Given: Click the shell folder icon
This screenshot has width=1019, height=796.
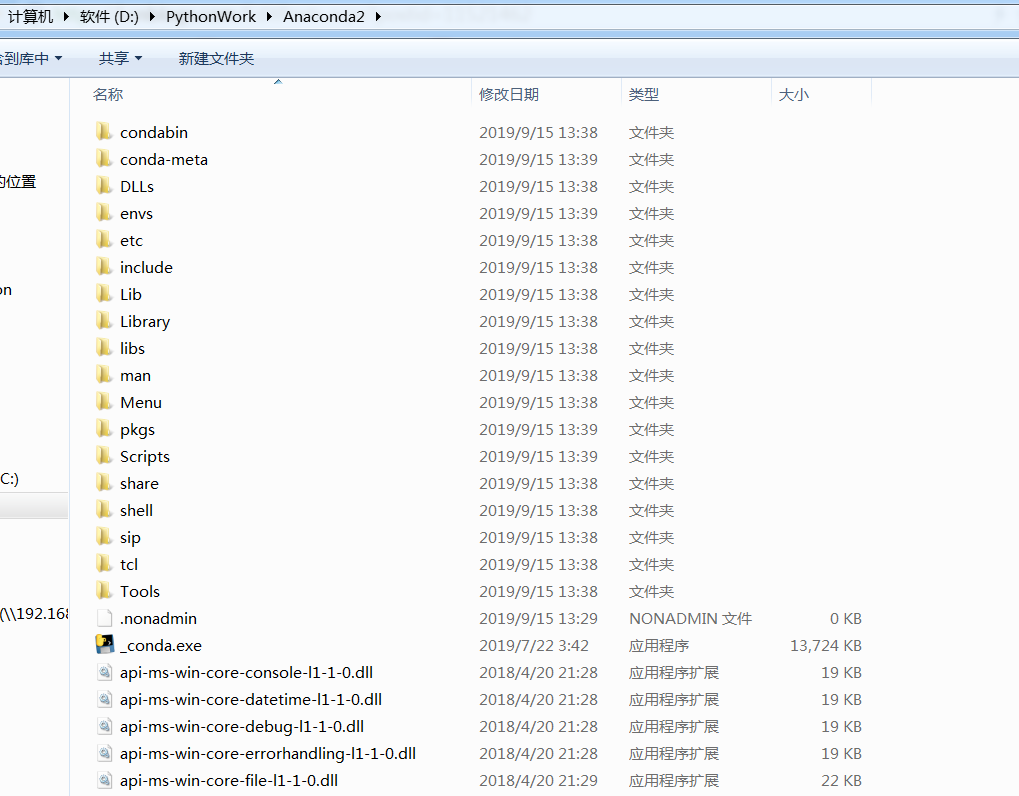Looking at the screenshot, I should tap(104, 509).
